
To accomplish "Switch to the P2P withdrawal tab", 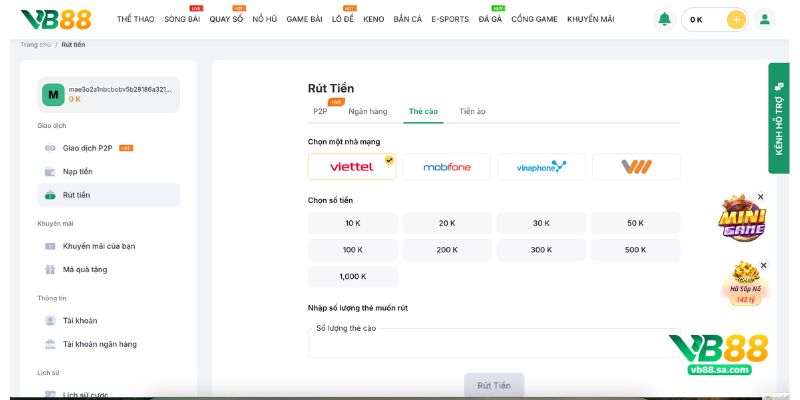I will click(x=320, y=111).
